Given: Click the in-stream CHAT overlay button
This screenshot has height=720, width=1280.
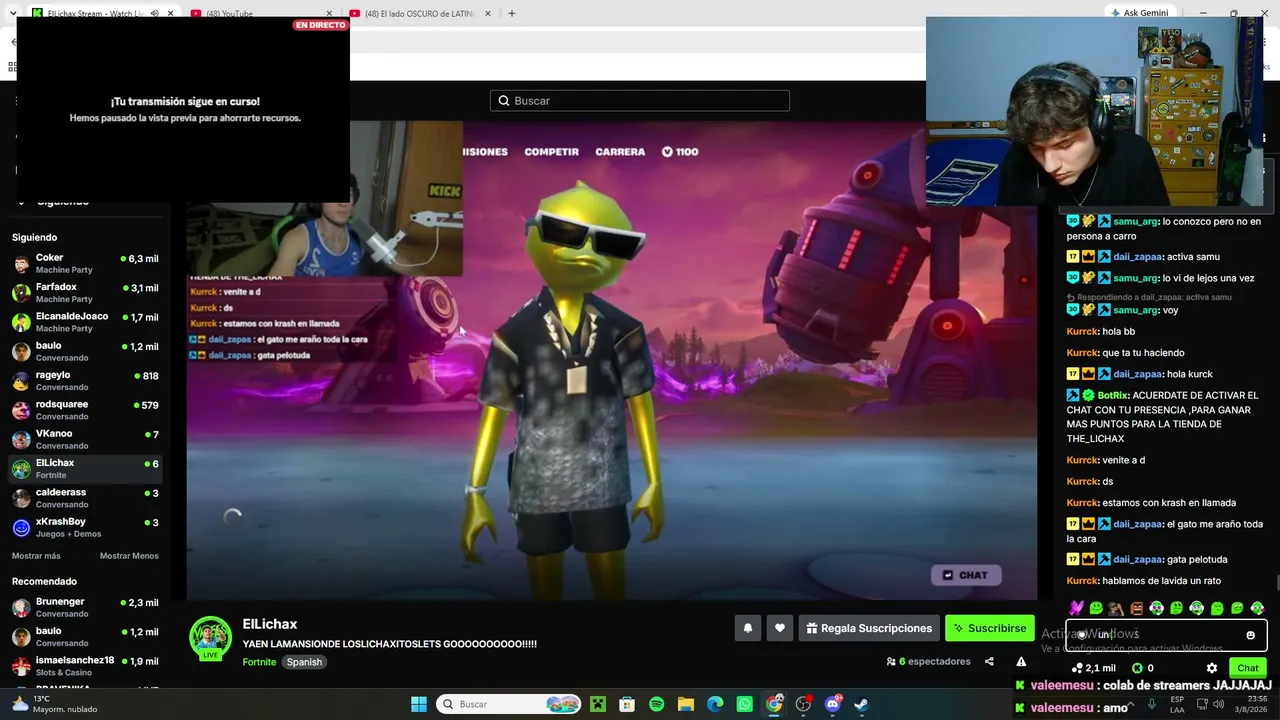Looking at the screenshot, I should click(965, 575).
